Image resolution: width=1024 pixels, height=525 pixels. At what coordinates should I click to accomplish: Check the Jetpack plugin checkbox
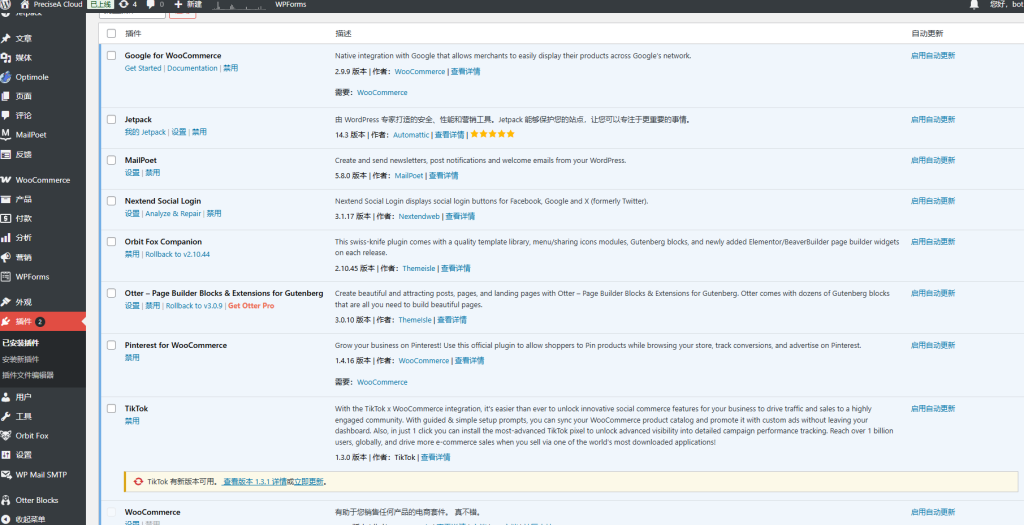click(112, 119)
